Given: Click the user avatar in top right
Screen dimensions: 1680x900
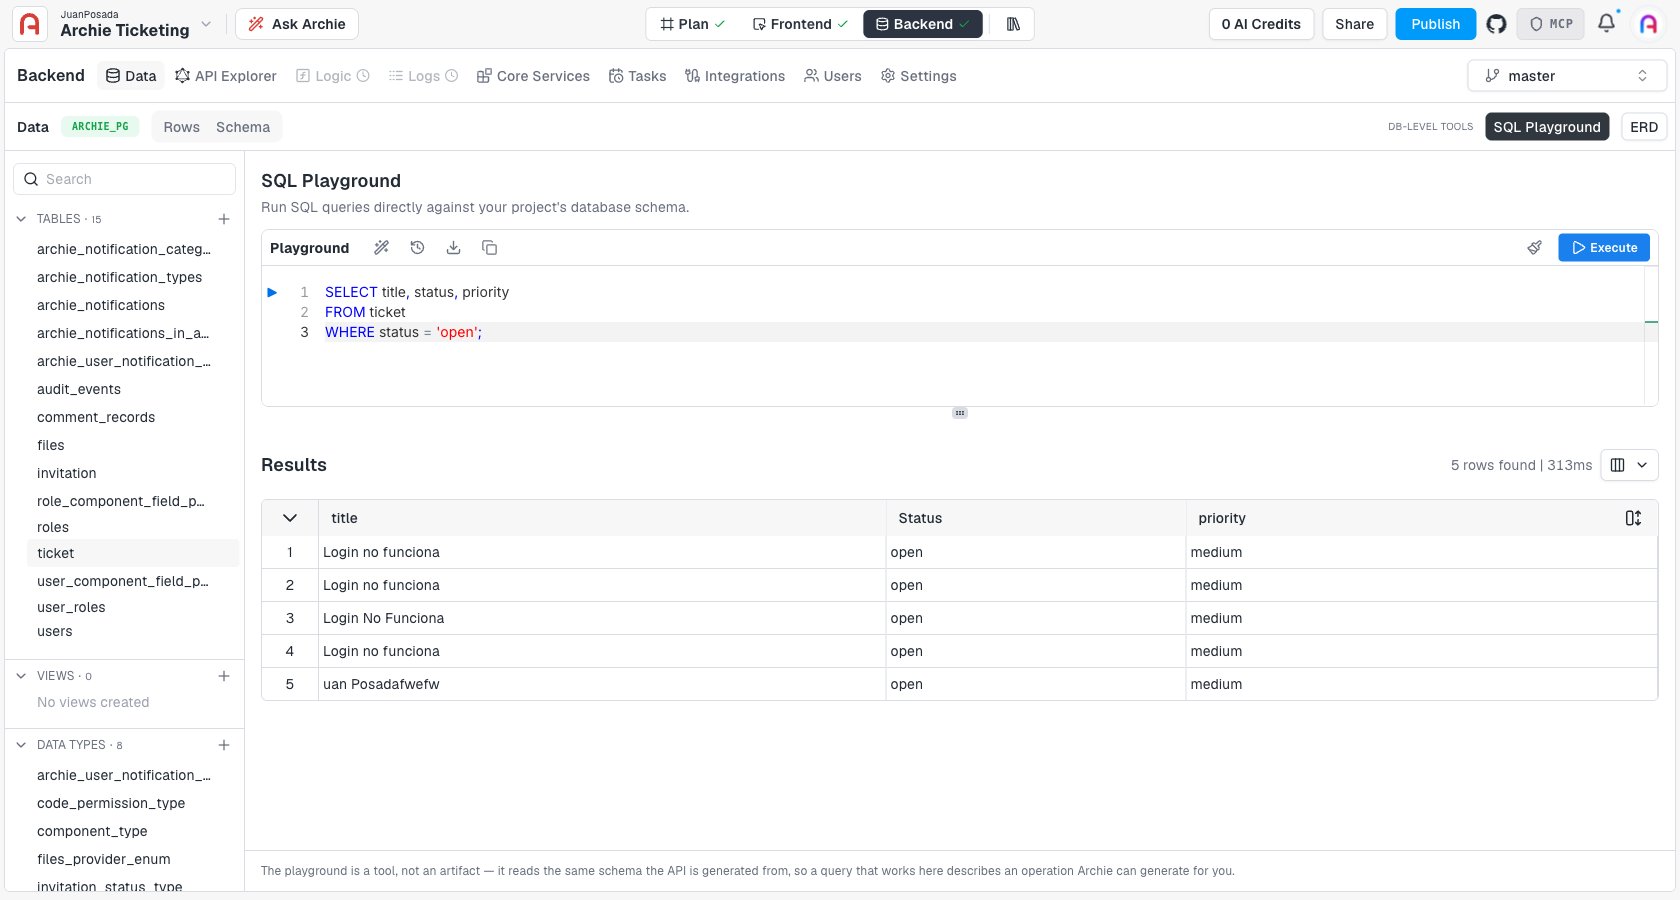Looking at the screenshot, I should tap(1648, 24).
